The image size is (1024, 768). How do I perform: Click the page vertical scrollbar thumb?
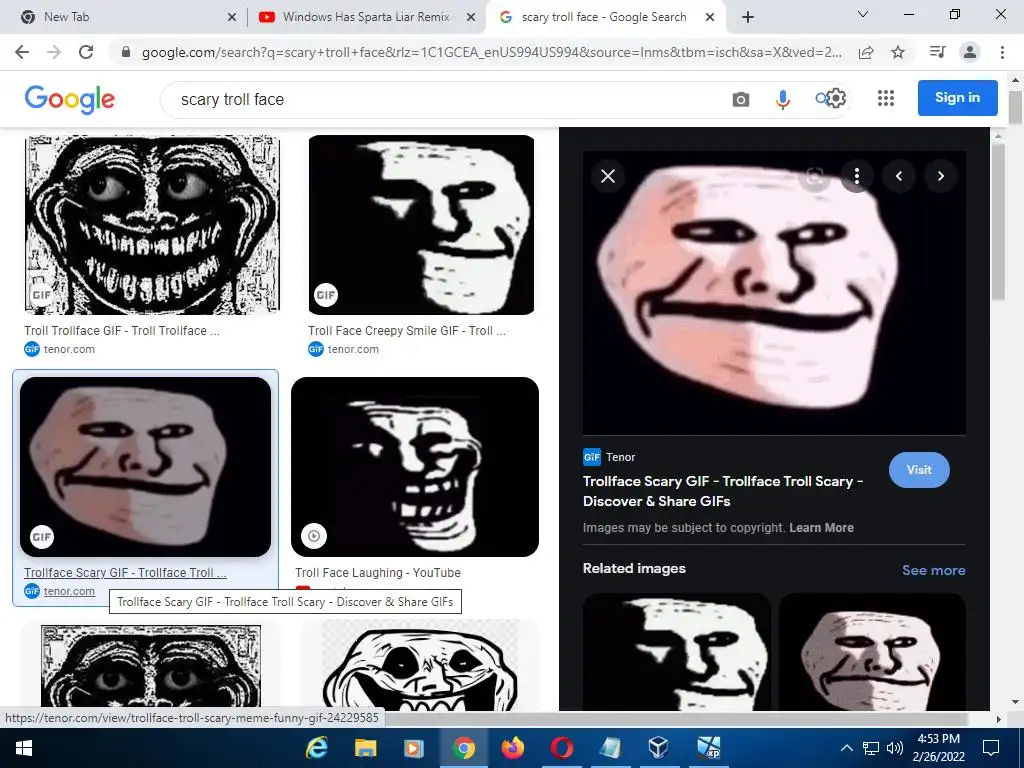(1015, 106)
